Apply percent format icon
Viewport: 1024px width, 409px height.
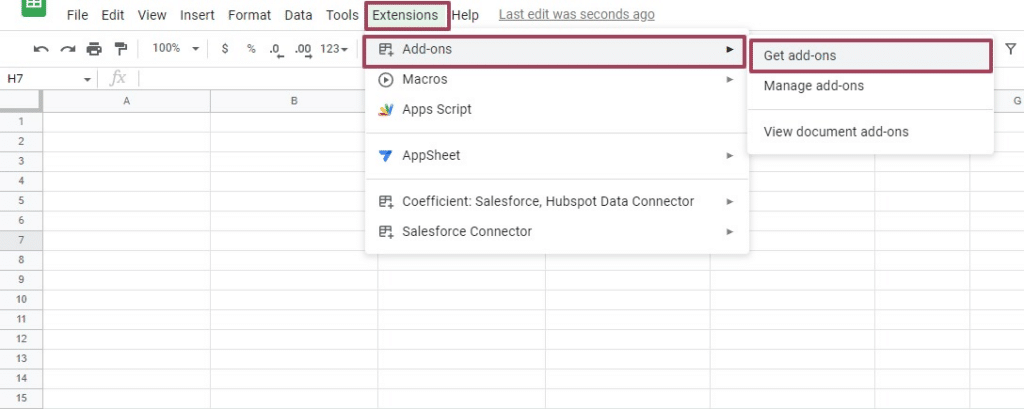point(251,49)
